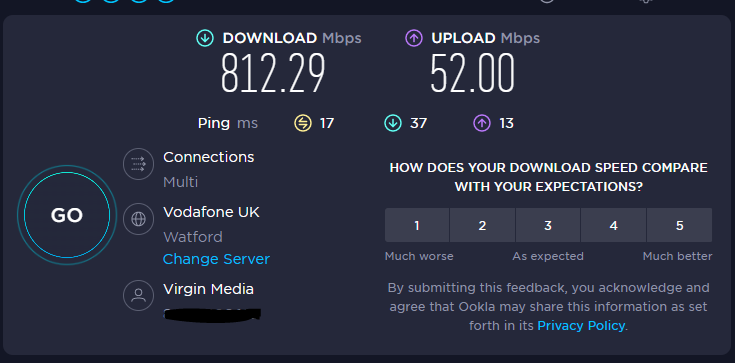This screenshot has width=739, height=364.
Task: Rate download speed 5 Much better
Action: point(680,225)
